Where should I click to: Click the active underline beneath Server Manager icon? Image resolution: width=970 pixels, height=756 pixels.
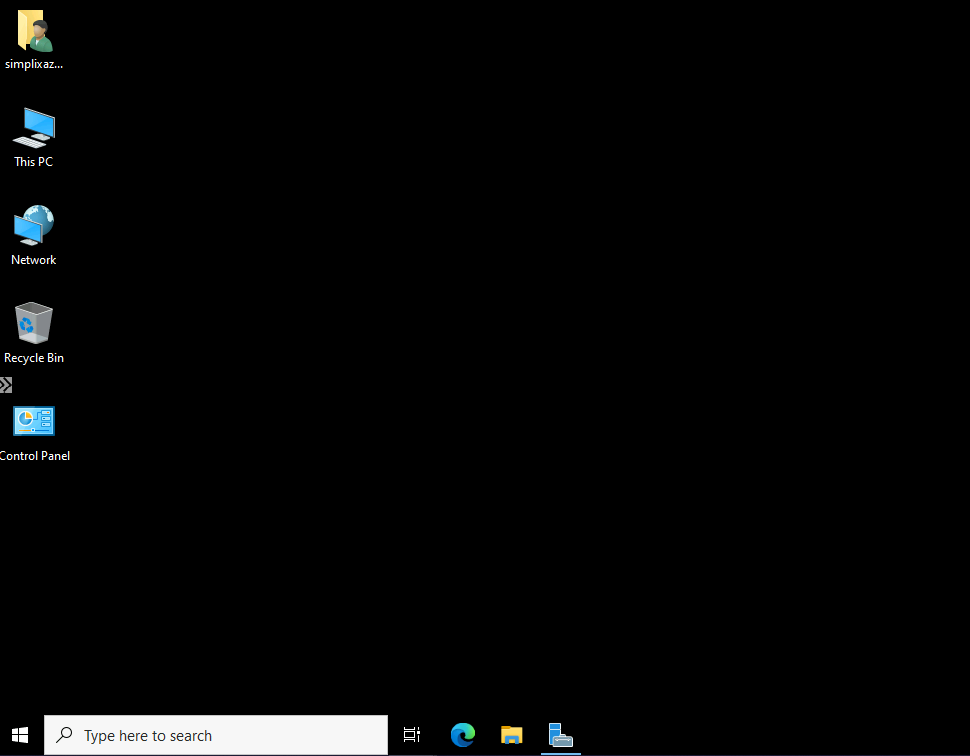(x=560, y=753)
